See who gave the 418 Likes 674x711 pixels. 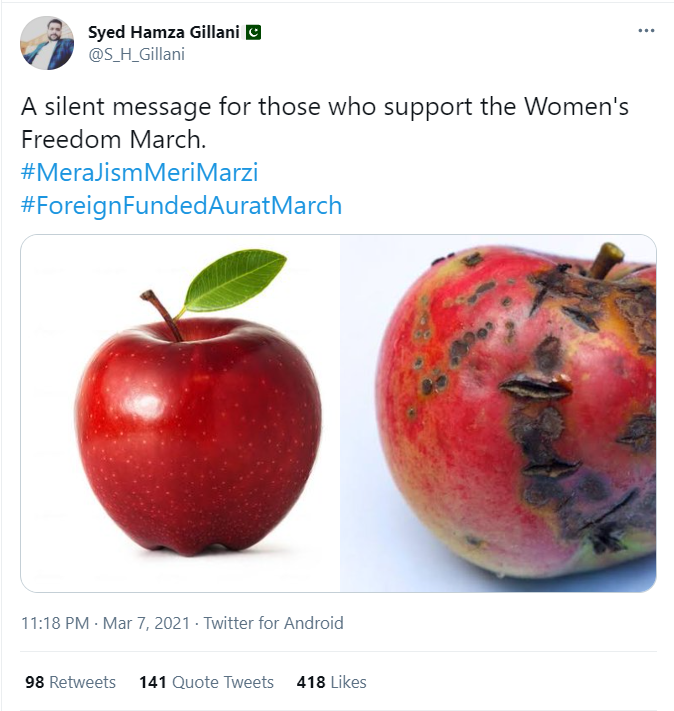pyautogui.click(x=331, y=682)
